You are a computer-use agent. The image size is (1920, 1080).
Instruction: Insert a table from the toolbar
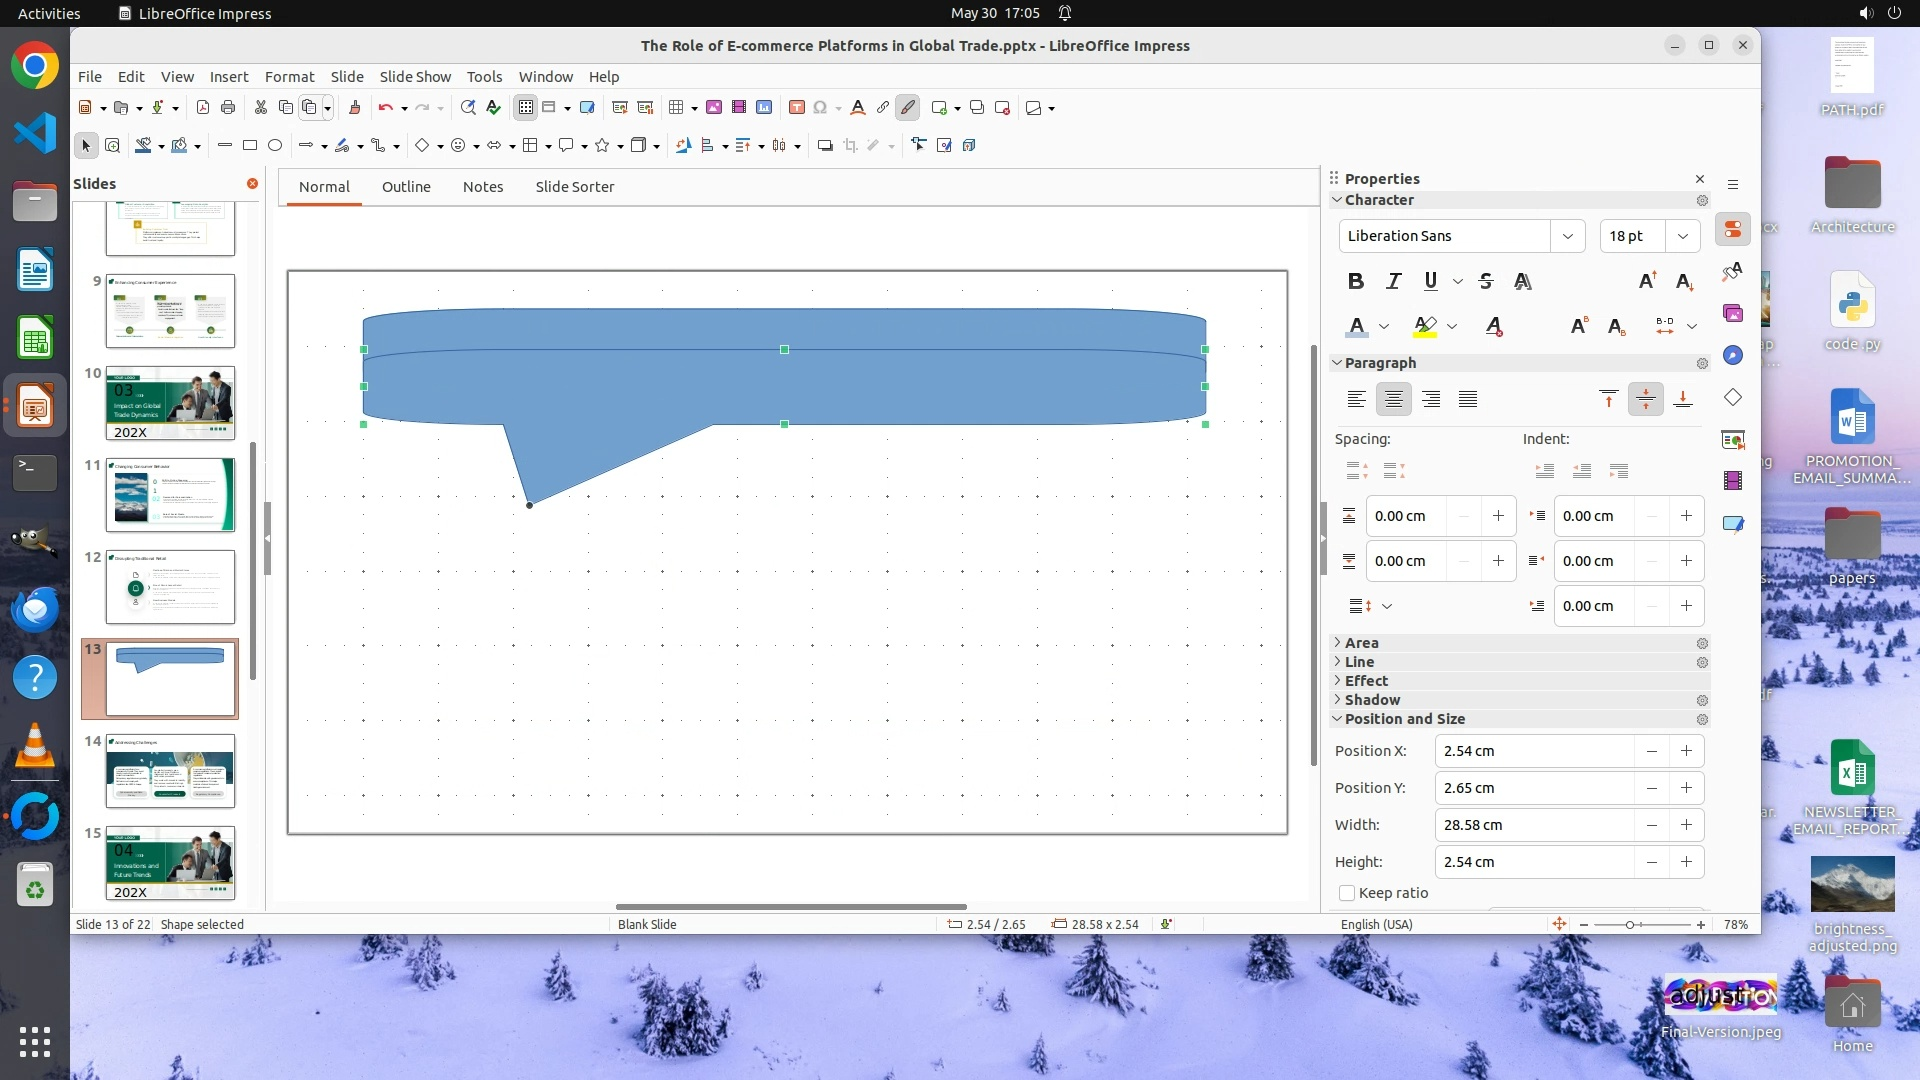[677, 108]
